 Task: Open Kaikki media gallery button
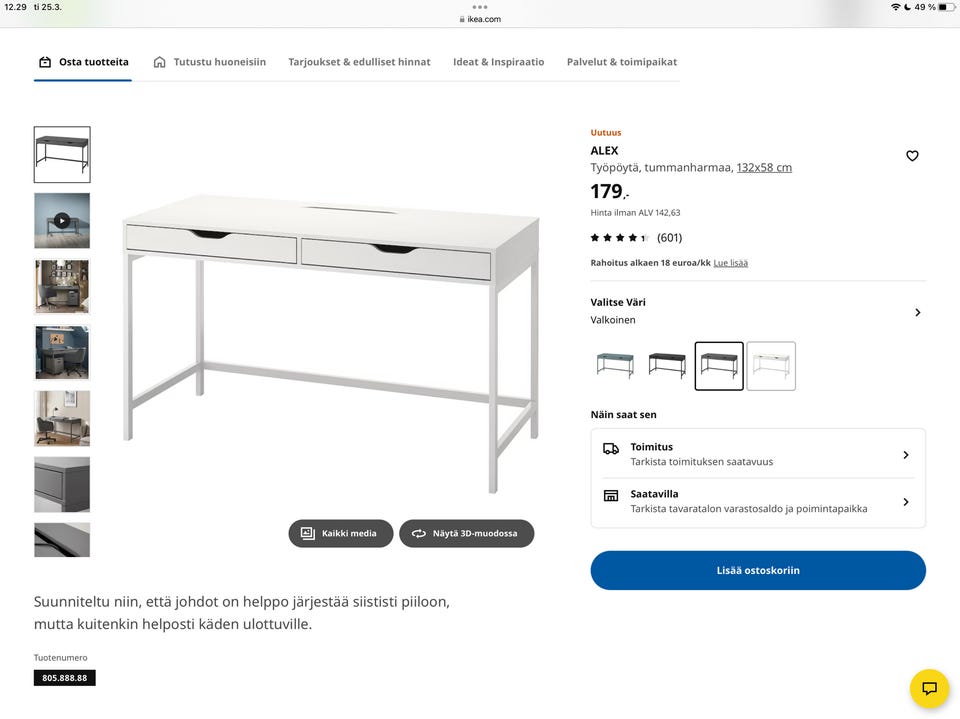click(340, 533)
